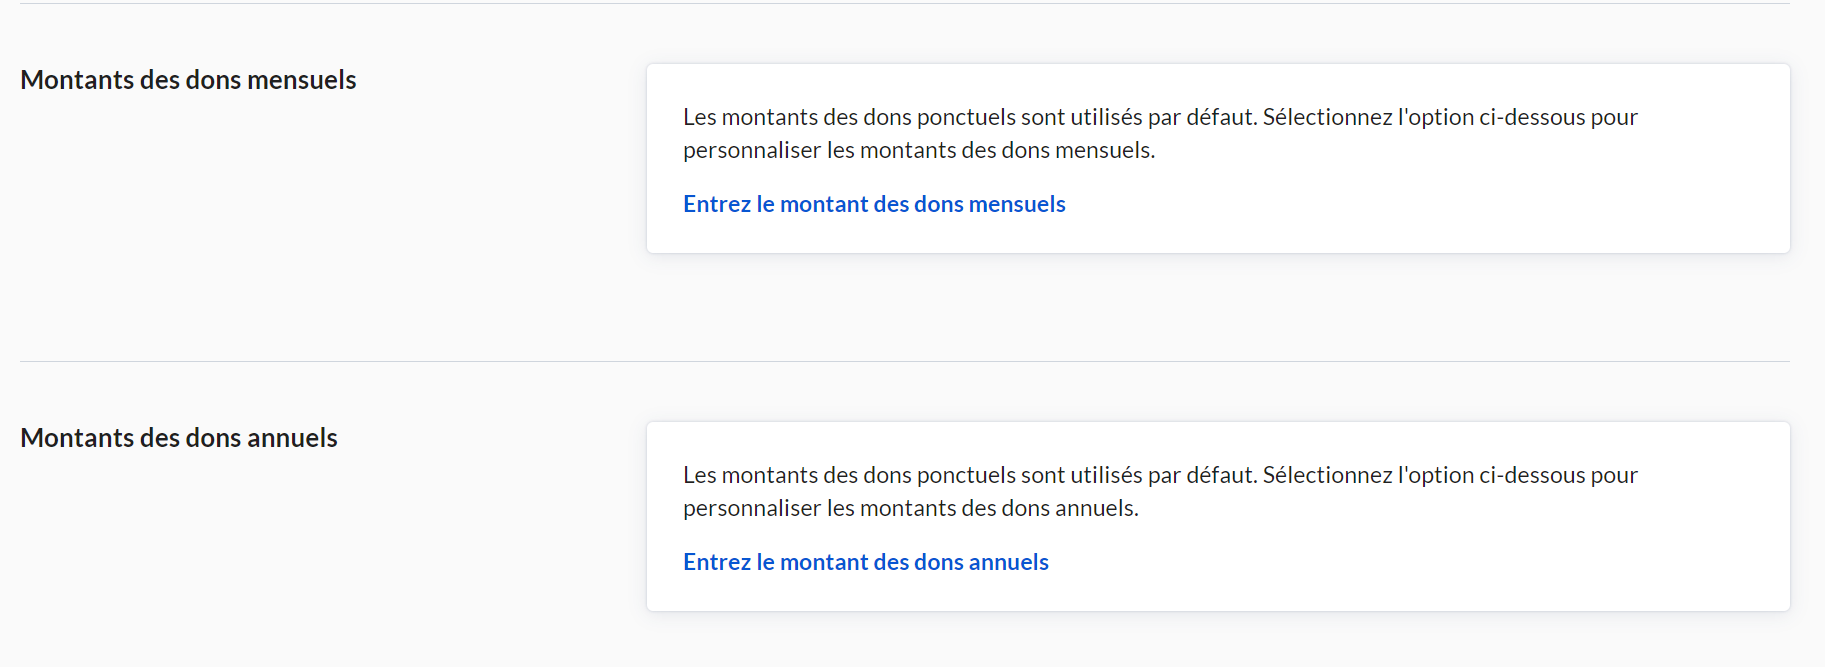
Task: Click blank space right of the annual link
Action: point(1400,562)
